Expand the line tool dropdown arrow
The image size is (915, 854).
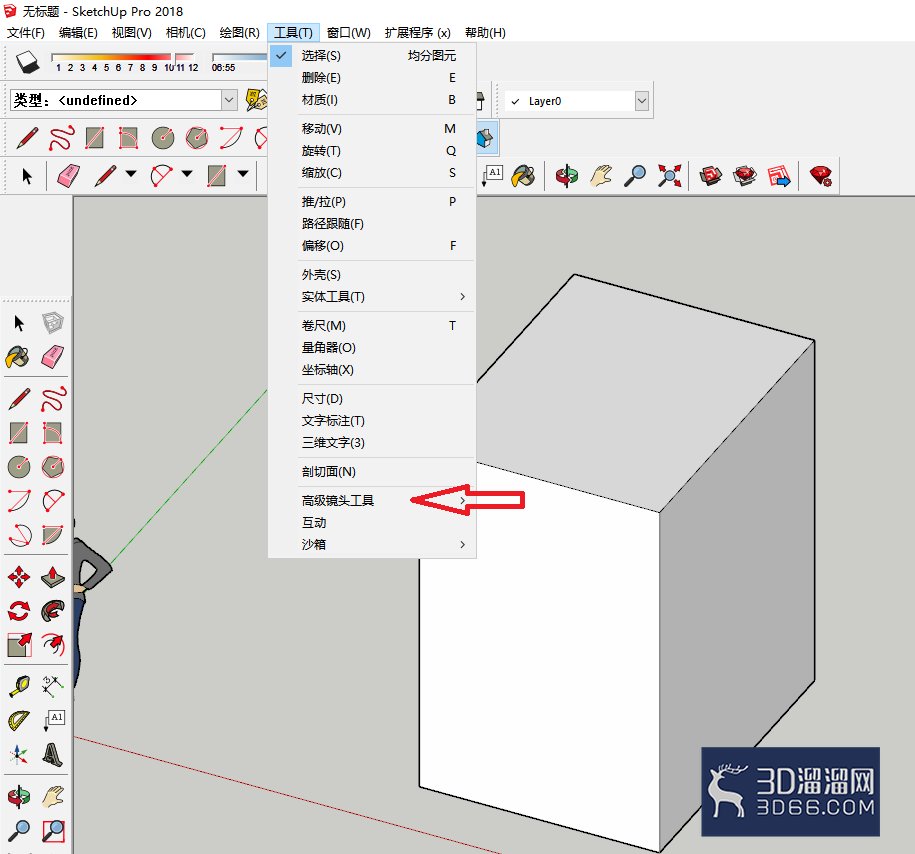(131, 173)
